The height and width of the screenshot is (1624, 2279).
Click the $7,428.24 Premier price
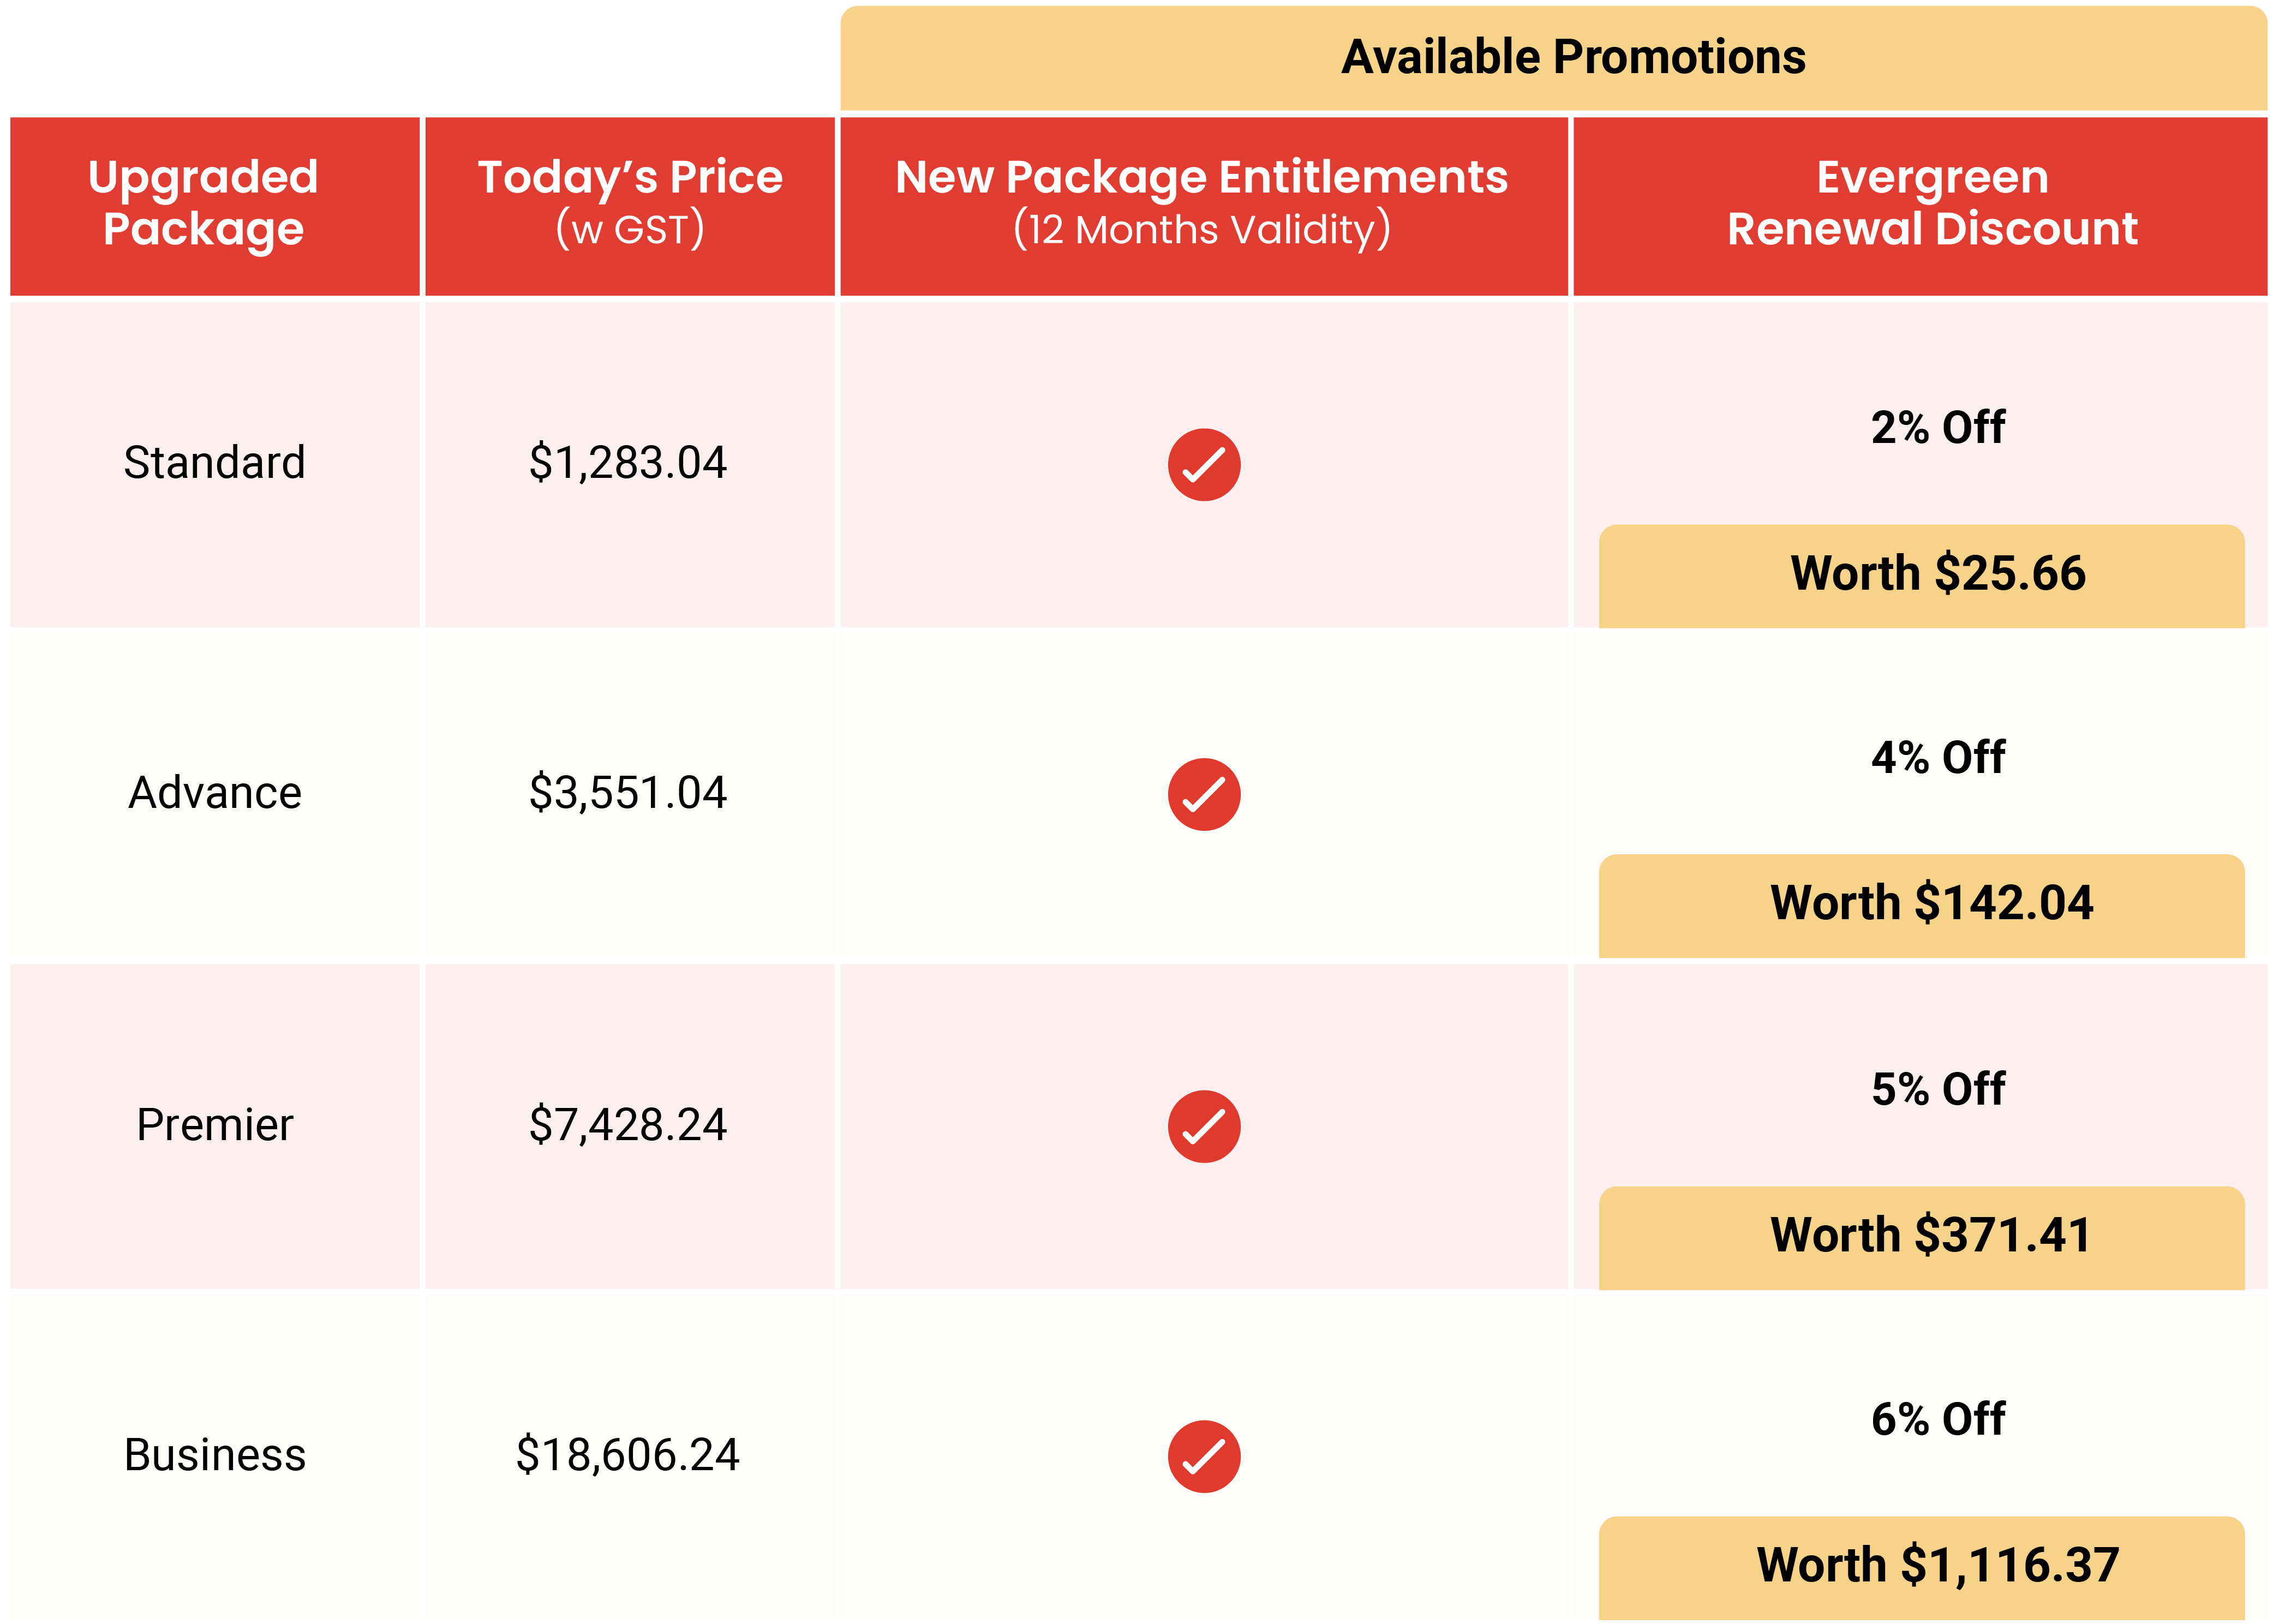628,1126
